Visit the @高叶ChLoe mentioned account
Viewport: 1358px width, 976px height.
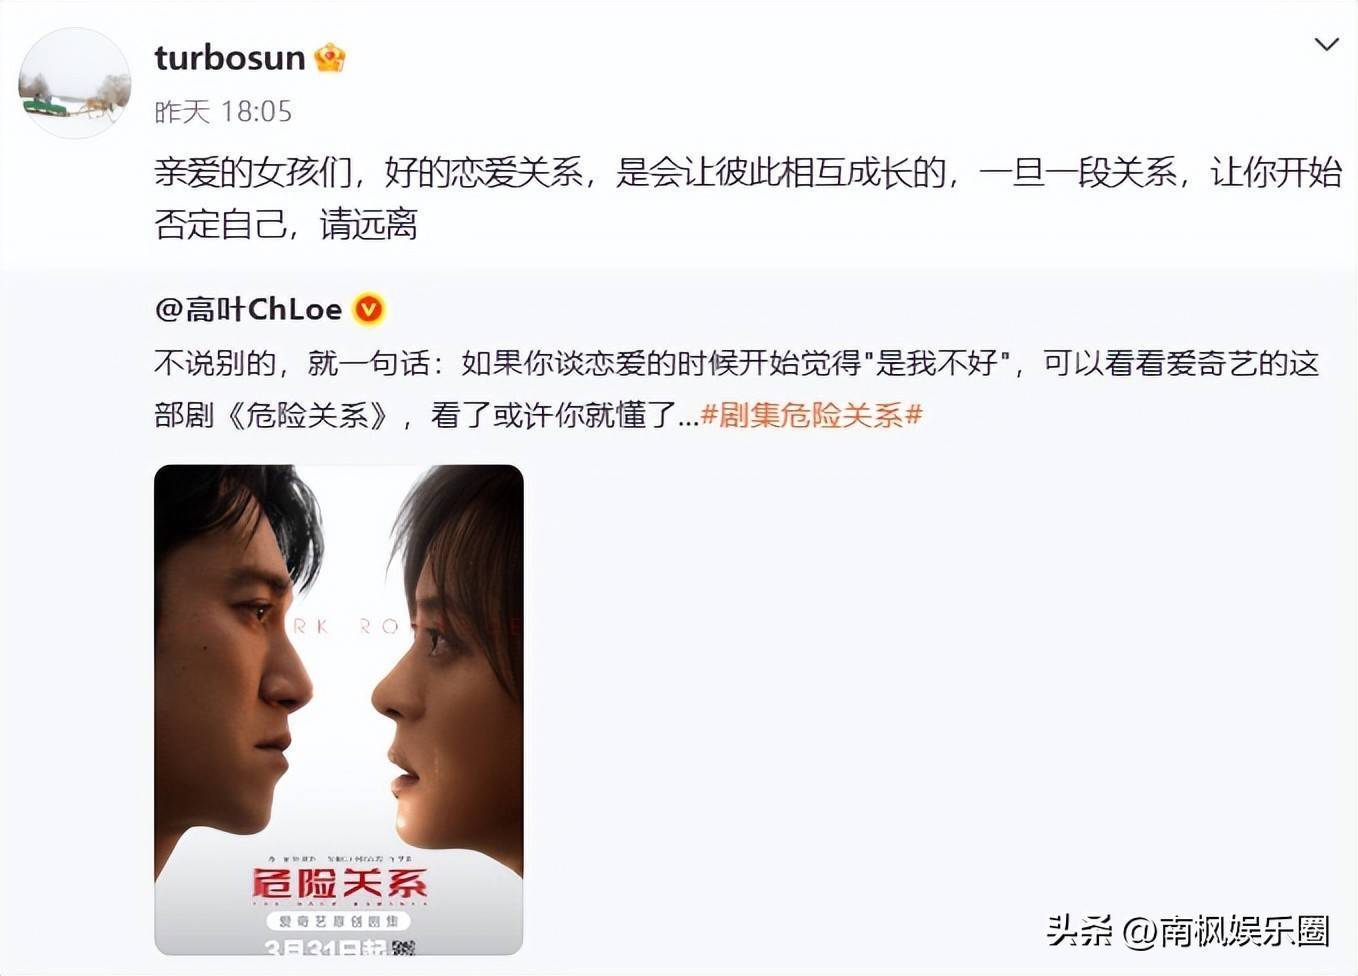point(248,309)
